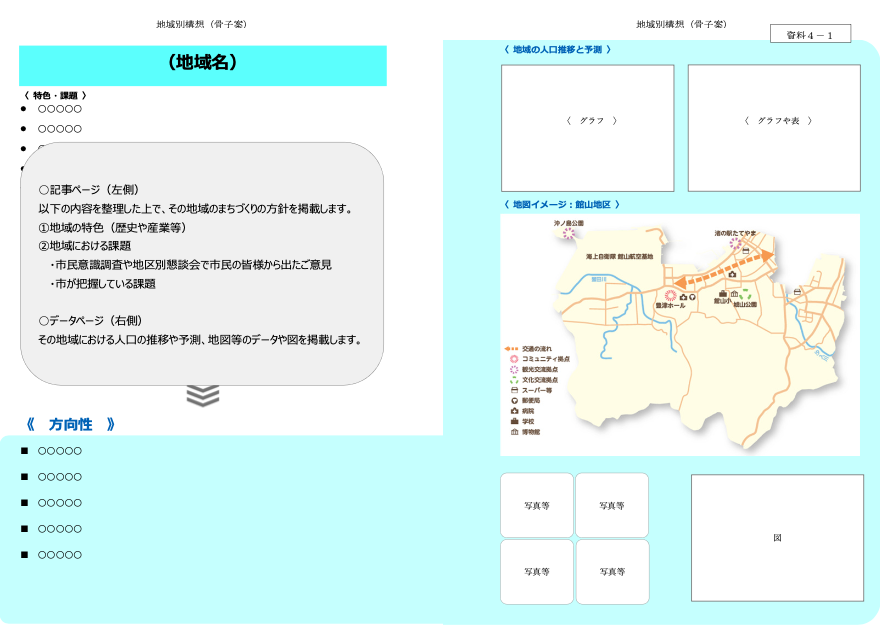Screen dimensions: 881x628
Task: Click the ①地域の特色（歴史や産業等） line
Action: [112, 227]
